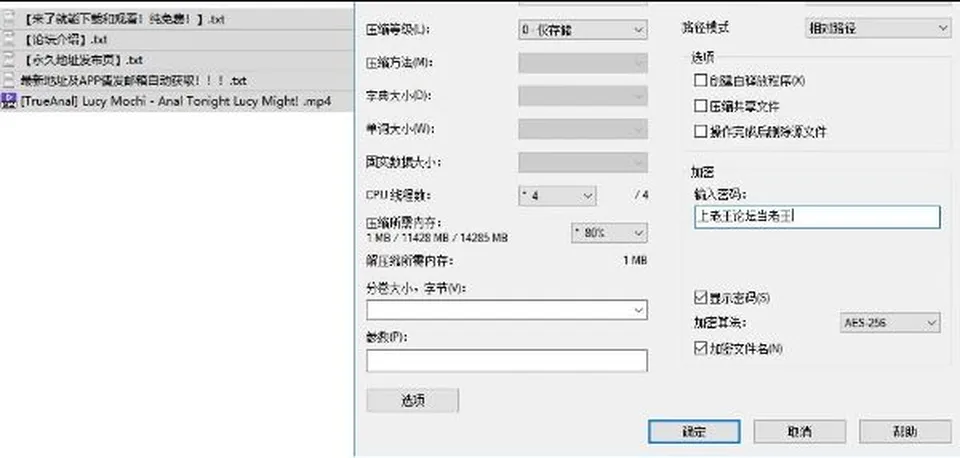Open the 压缩等级 dropdown showing 仅存储
The image size is (960, 458).
click(582, 29)
